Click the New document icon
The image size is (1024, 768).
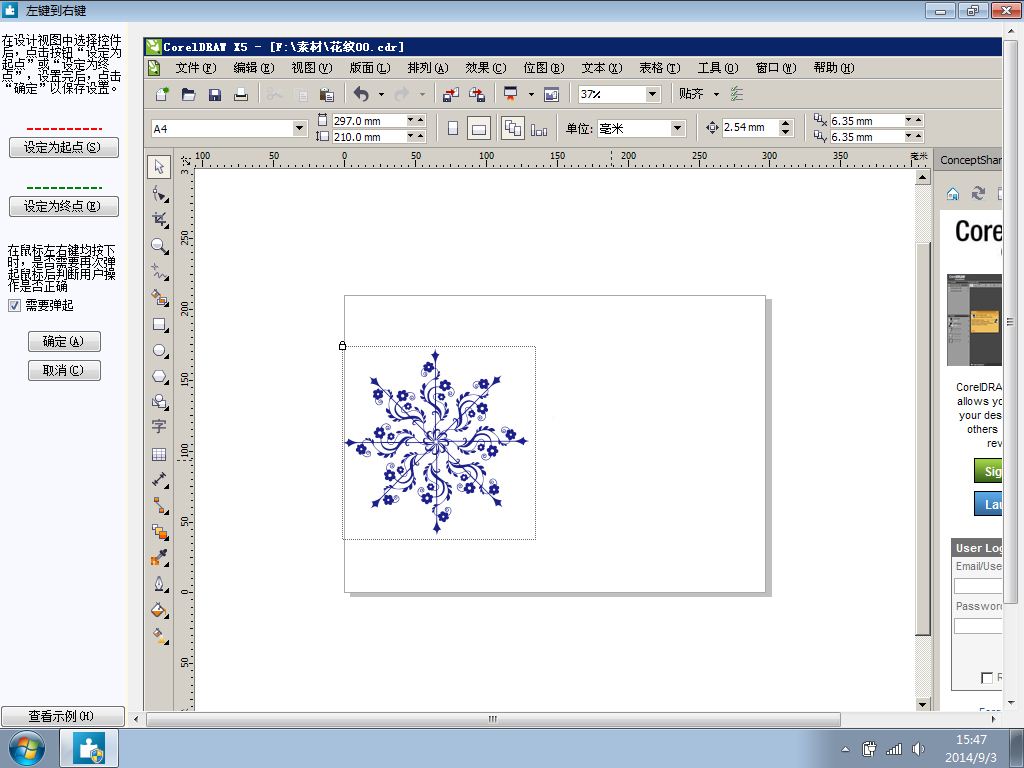162,94
